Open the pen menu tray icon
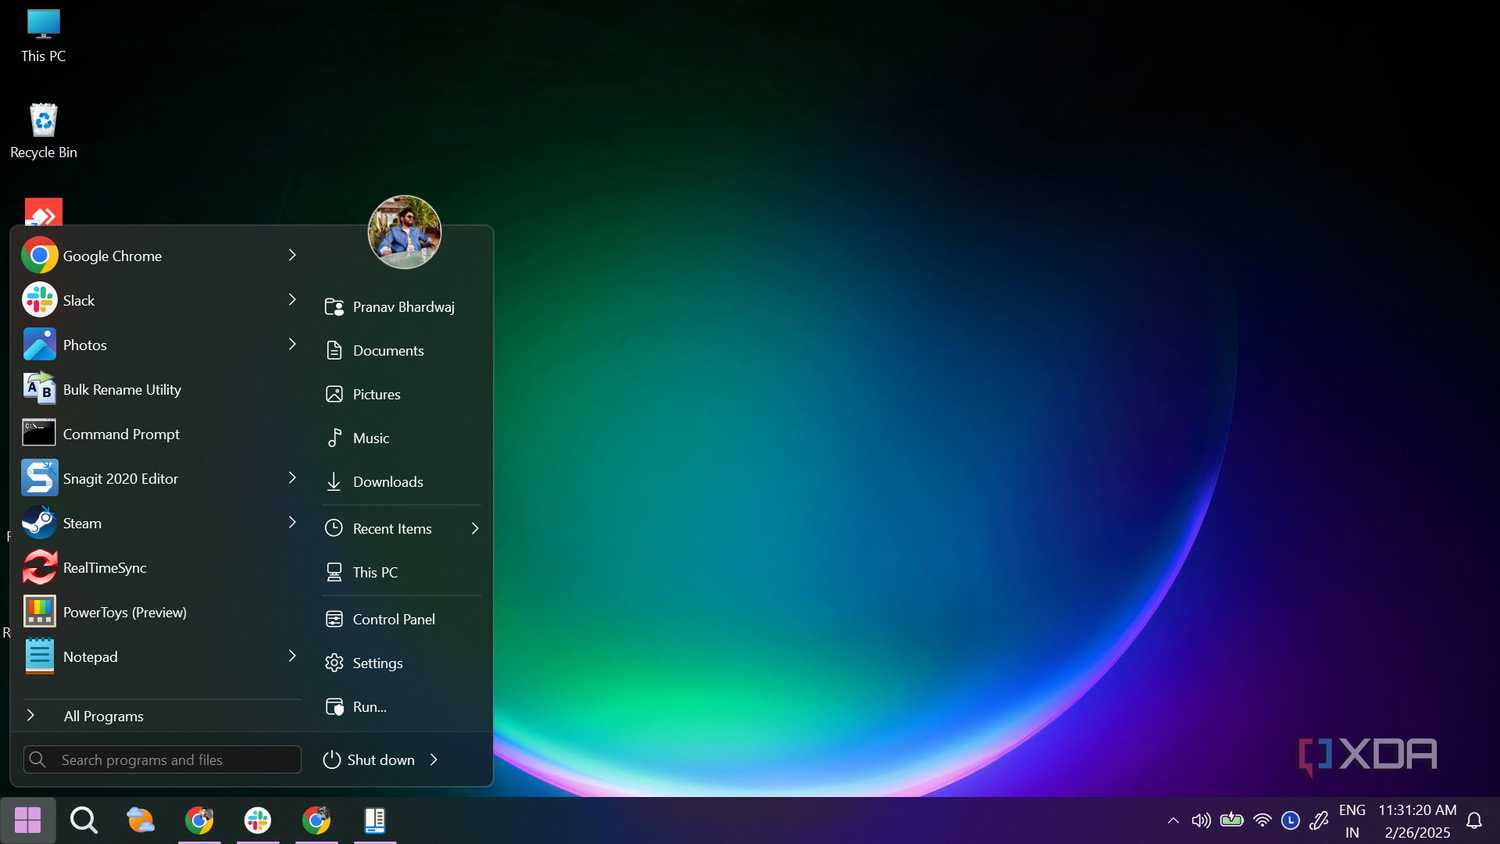The image size is (1500, 844). pos(1319,821)
